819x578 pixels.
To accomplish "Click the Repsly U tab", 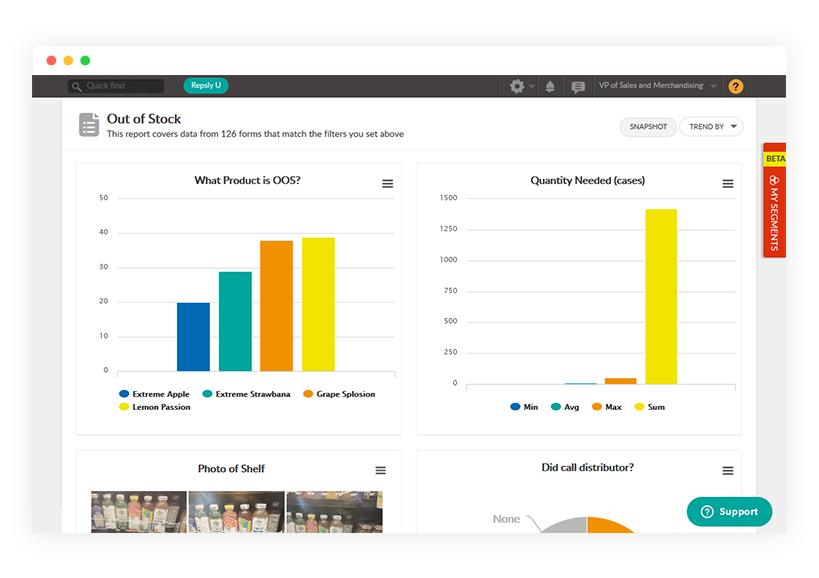I will [x=206, y=86].
